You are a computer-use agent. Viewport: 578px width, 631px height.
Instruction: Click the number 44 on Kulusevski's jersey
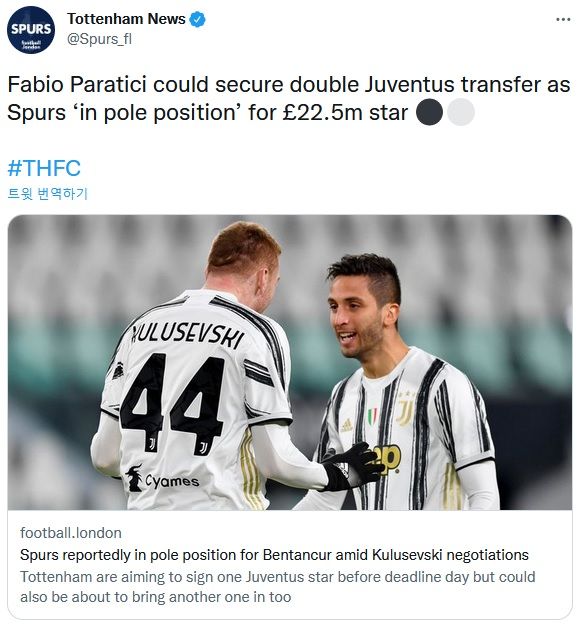(173, 402)
